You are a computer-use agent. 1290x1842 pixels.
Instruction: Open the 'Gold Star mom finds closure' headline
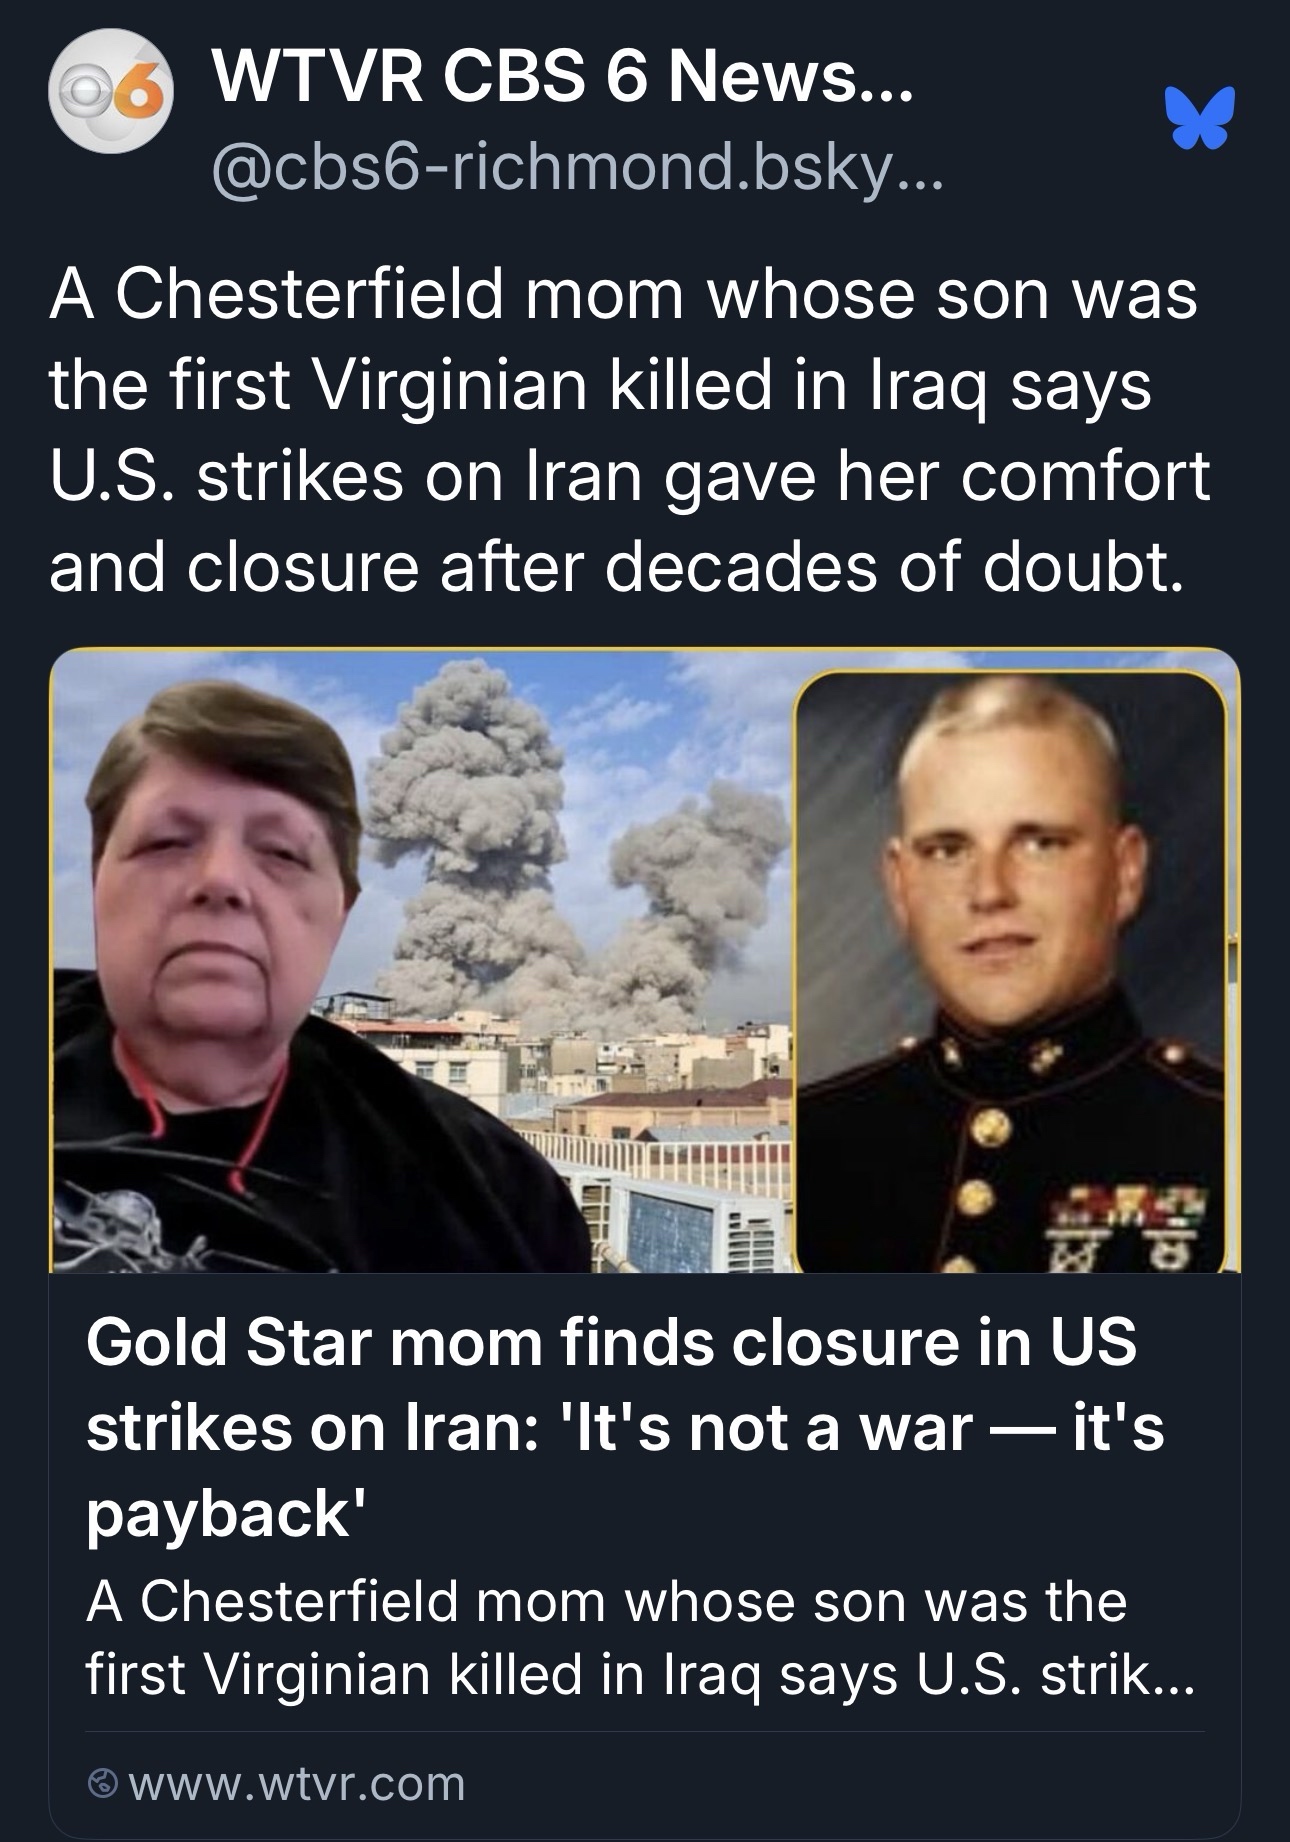point(610,1426)
